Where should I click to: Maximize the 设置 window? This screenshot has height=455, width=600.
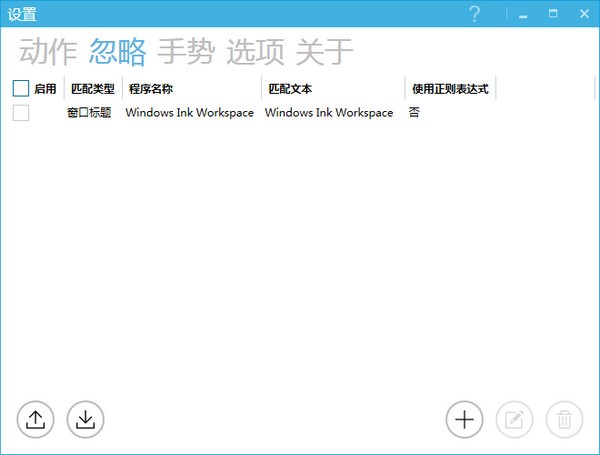[x=553, y=13]
